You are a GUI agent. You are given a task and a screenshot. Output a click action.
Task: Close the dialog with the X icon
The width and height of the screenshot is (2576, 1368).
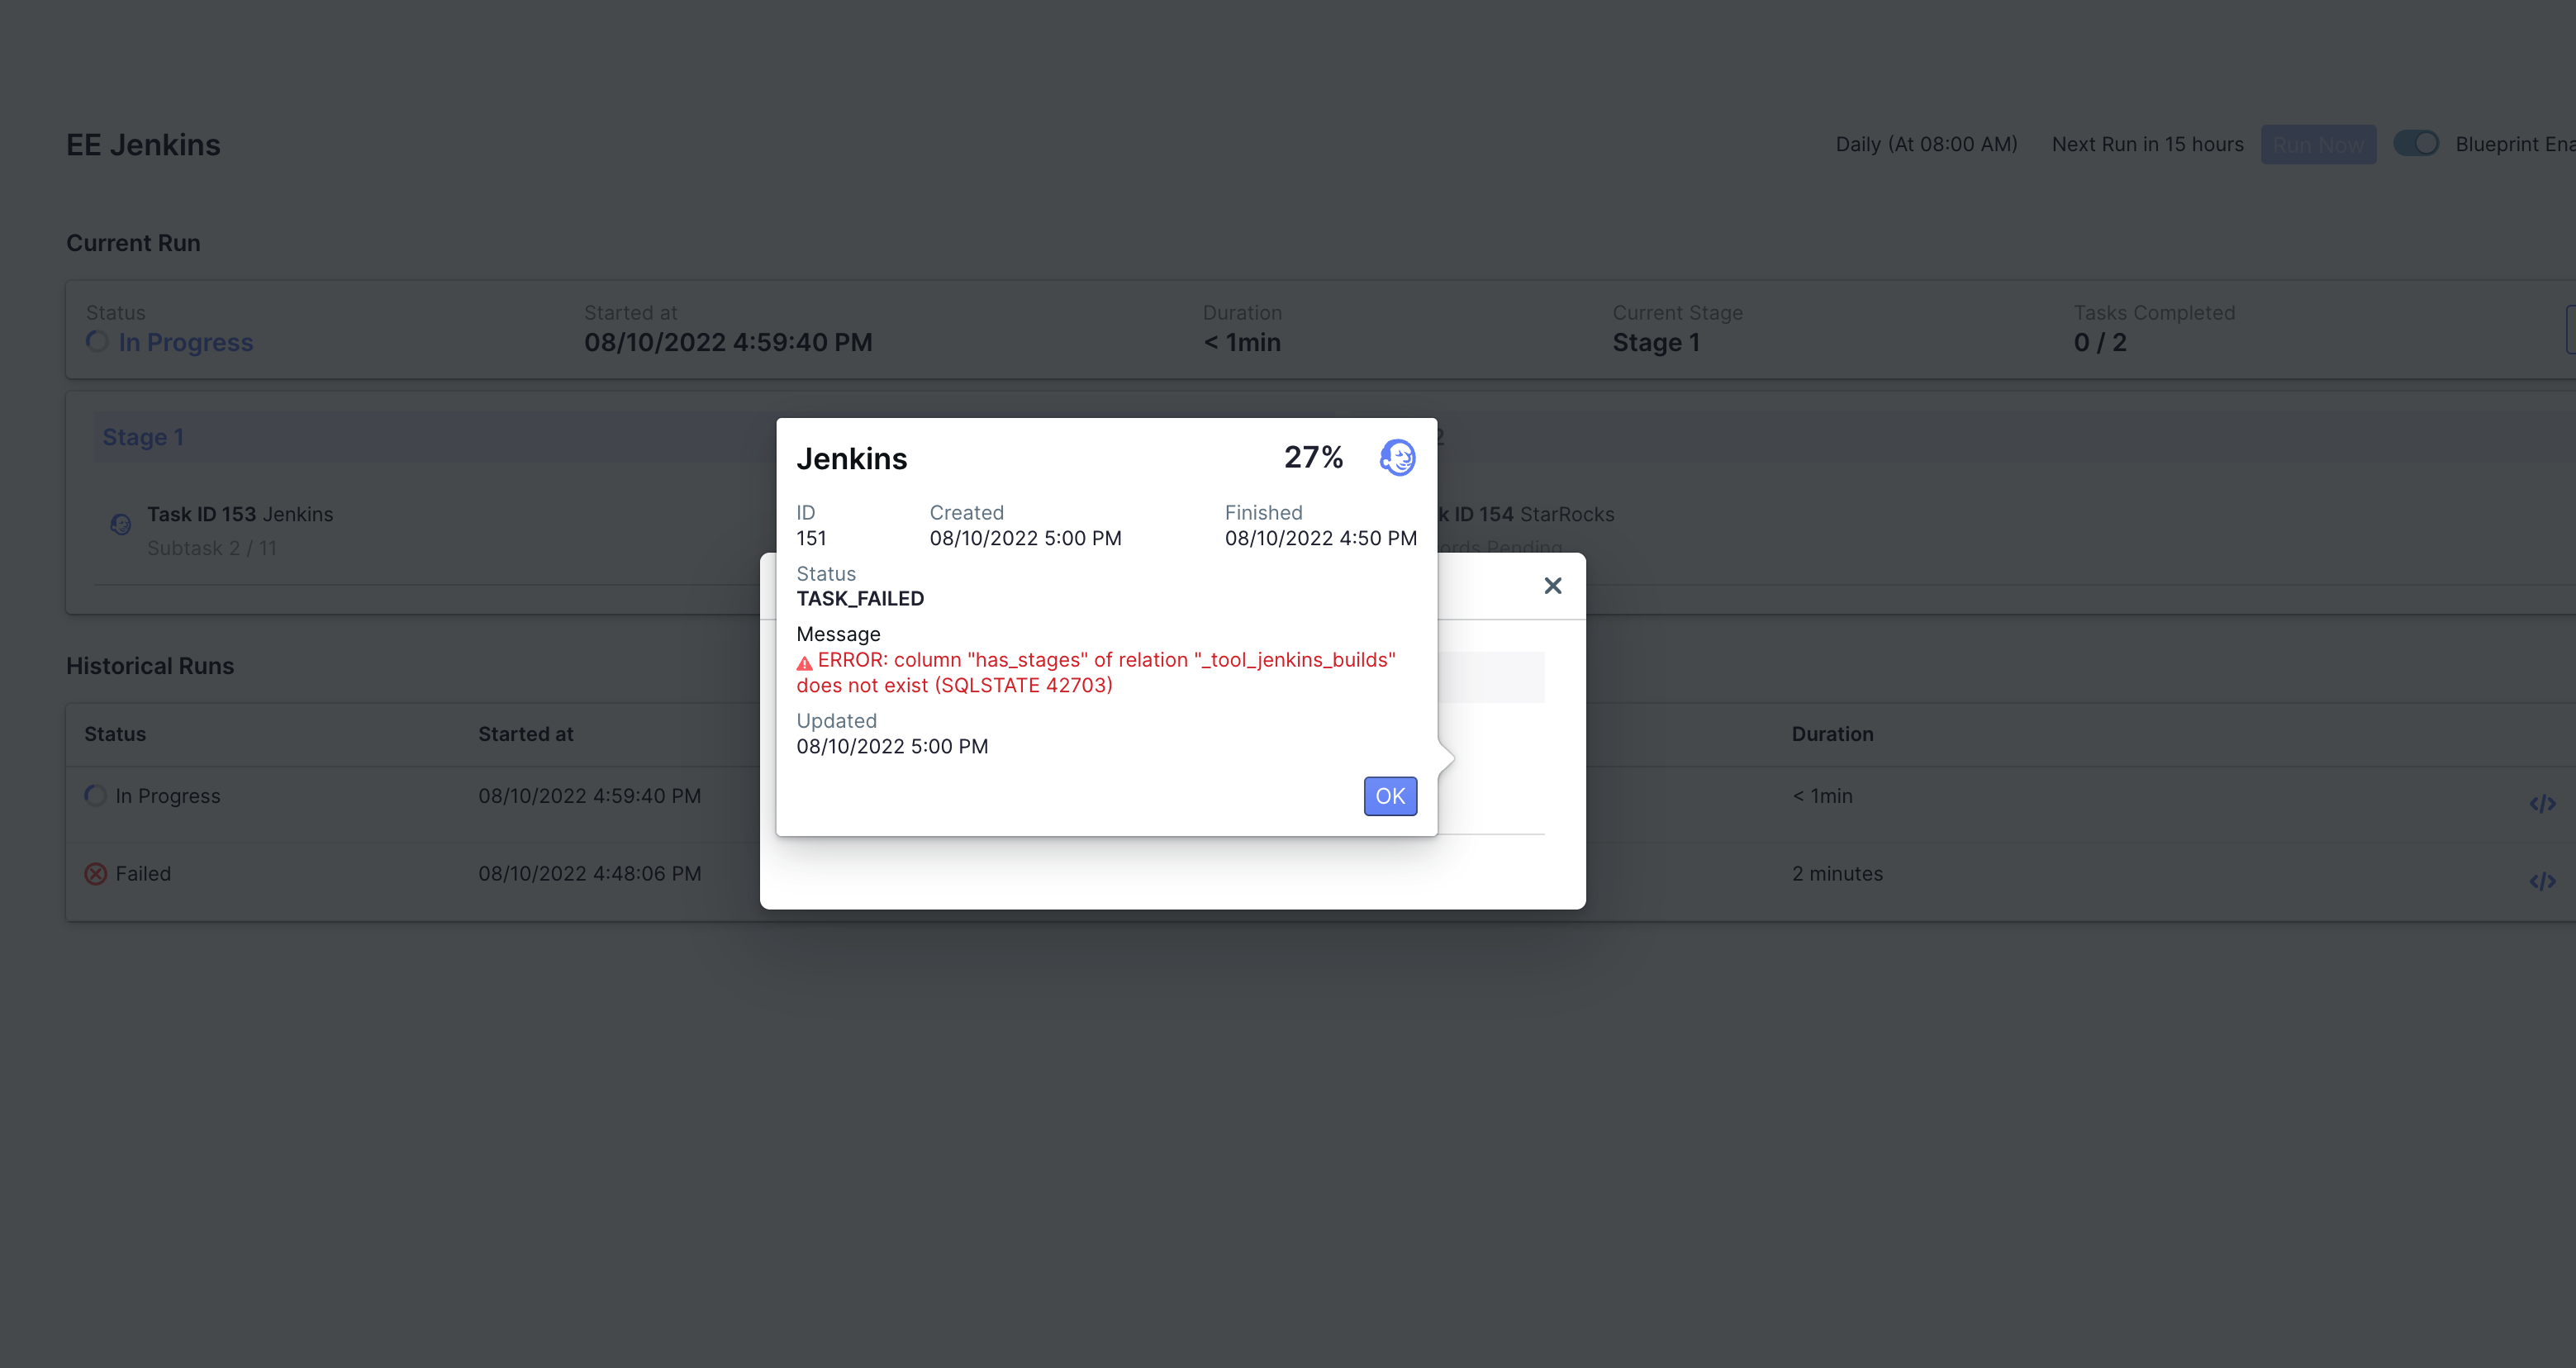pos(1552,586)
